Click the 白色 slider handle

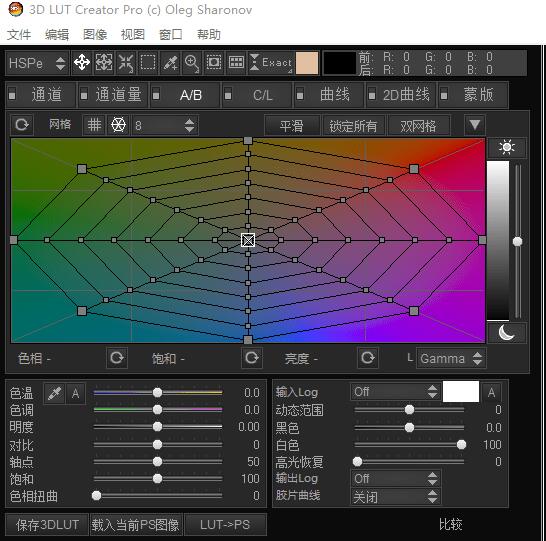(x=461, y=445)
